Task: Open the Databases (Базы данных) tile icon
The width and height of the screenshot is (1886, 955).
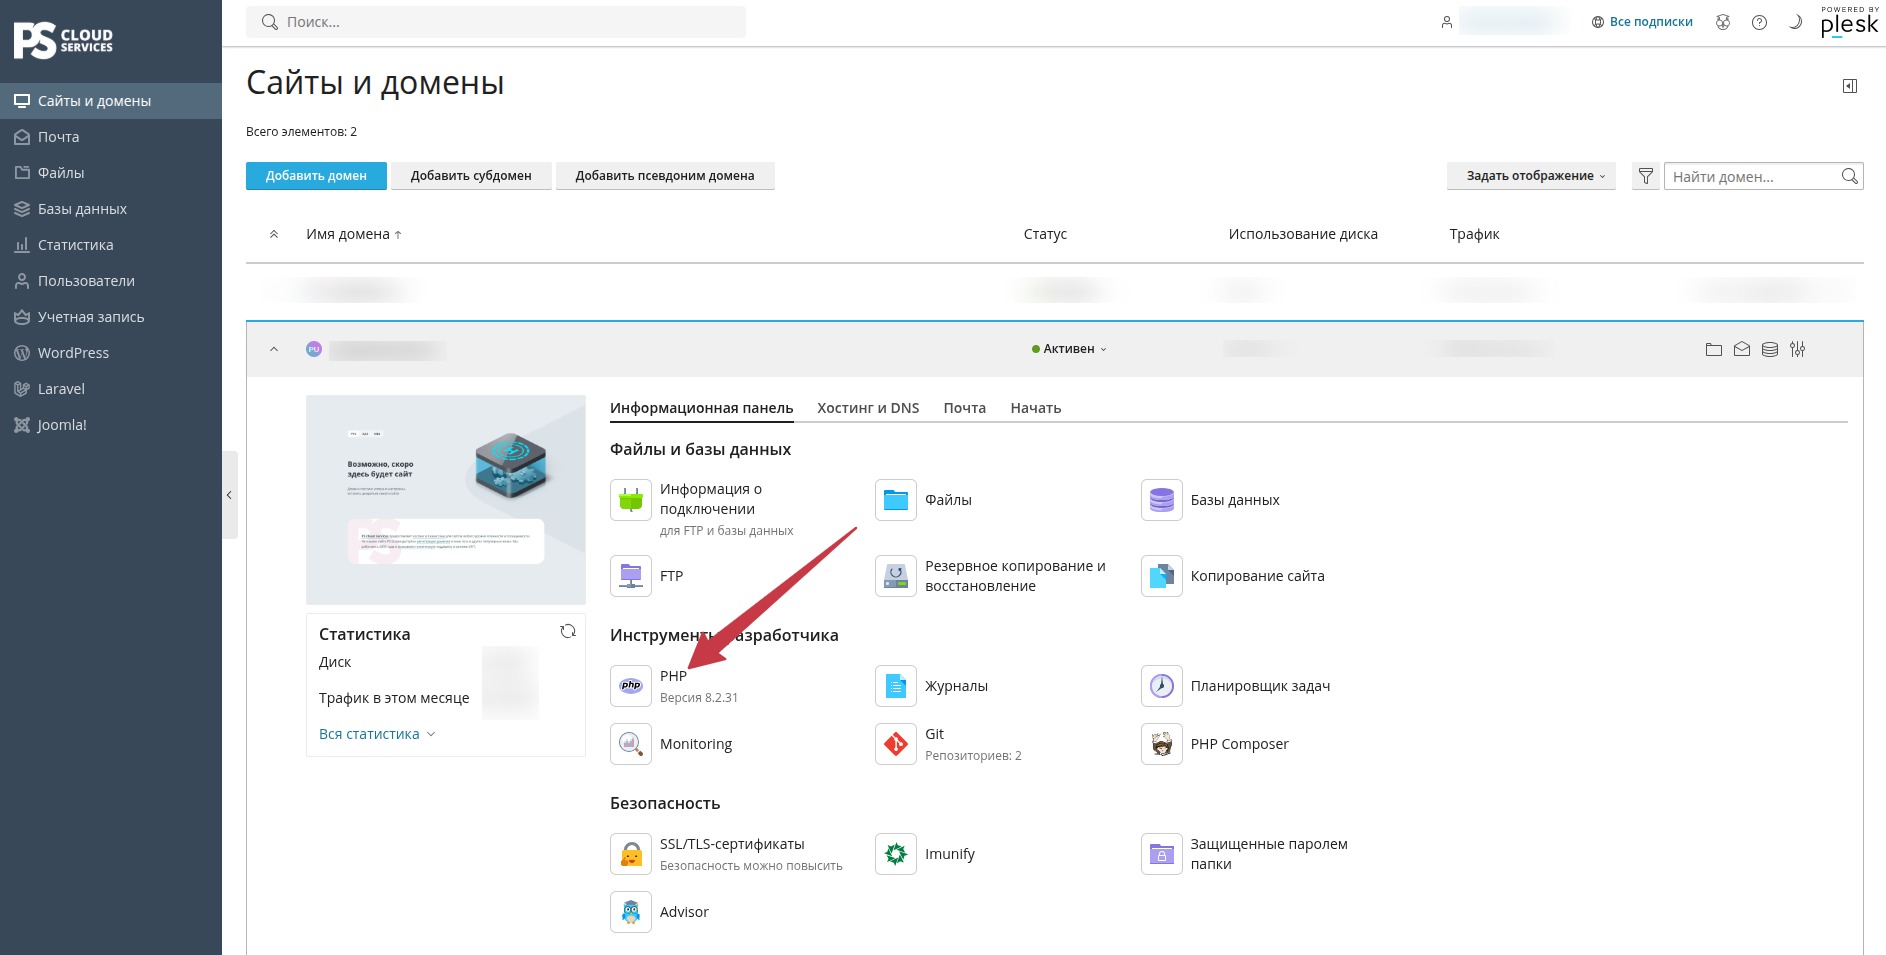Action: pos(1162,500)
